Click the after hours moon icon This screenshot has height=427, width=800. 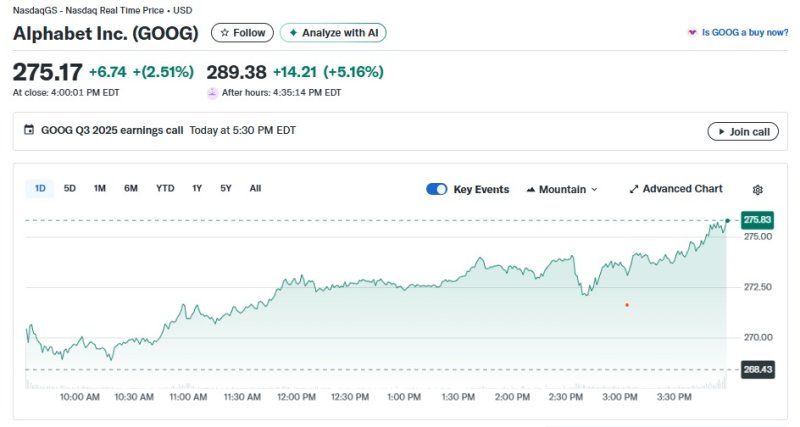coord(212,92)
